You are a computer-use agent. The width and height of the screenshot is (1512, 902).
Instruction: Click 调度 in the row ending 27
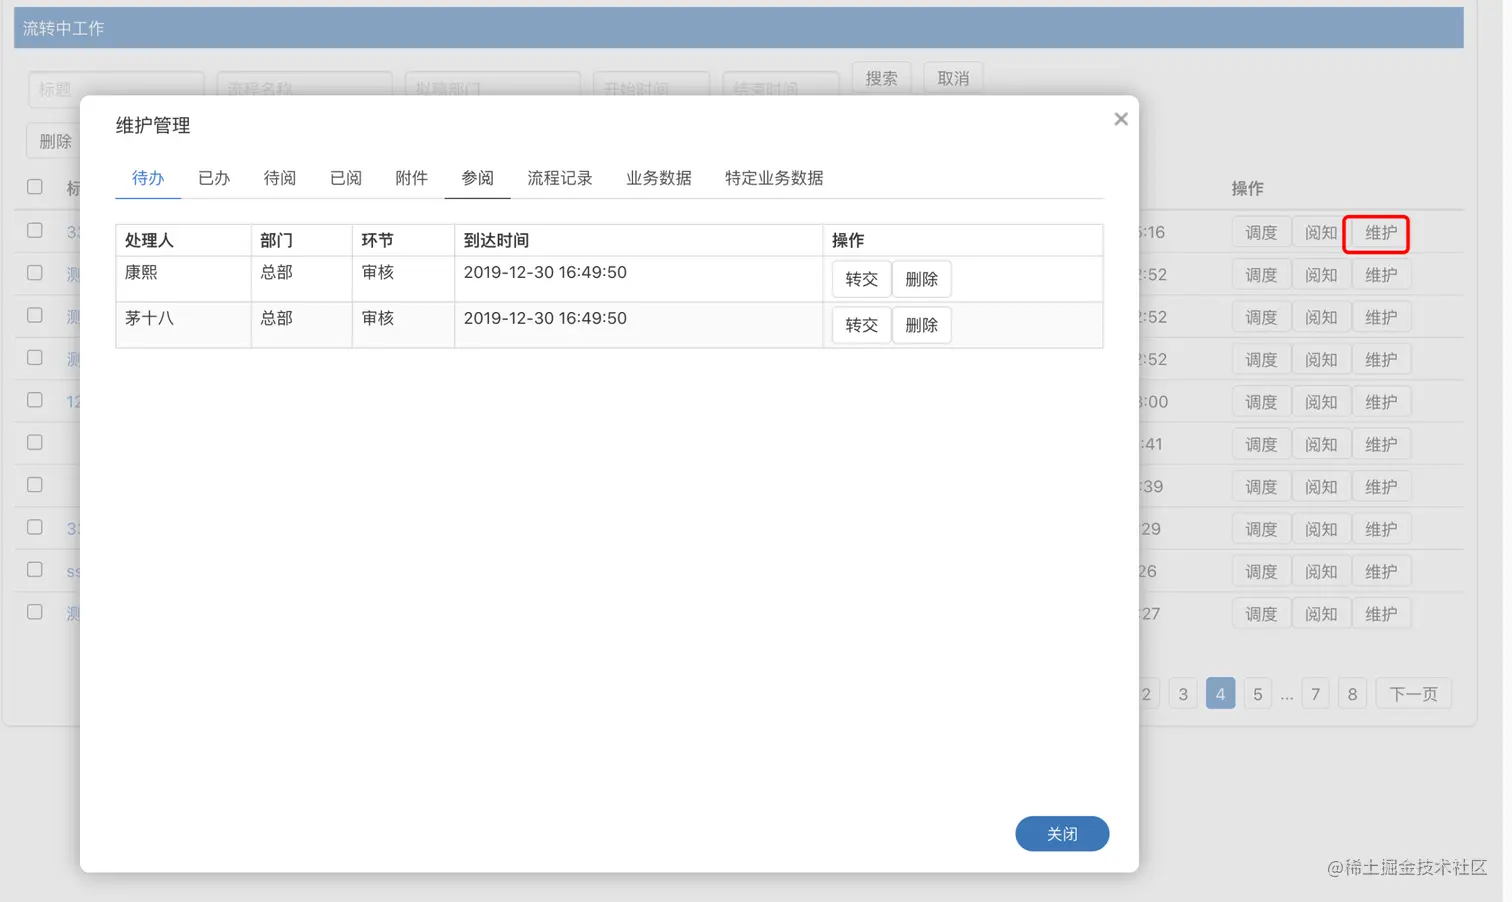click(1261, 614)
